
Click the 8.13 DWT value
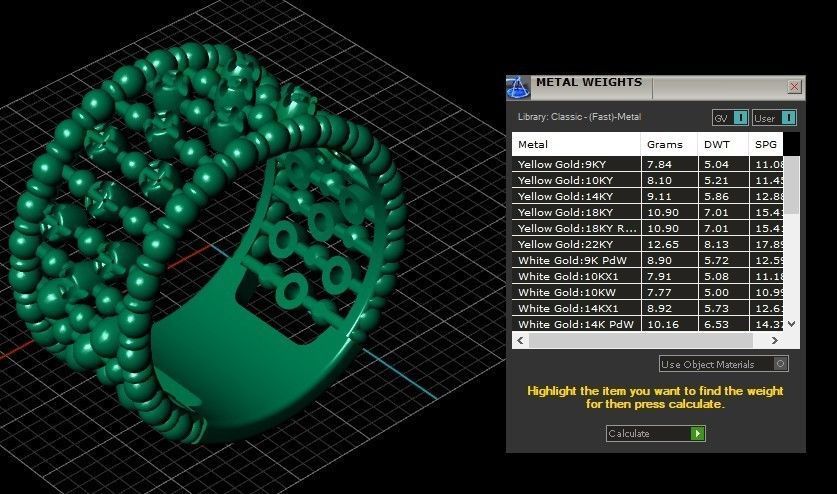[716, 244]
